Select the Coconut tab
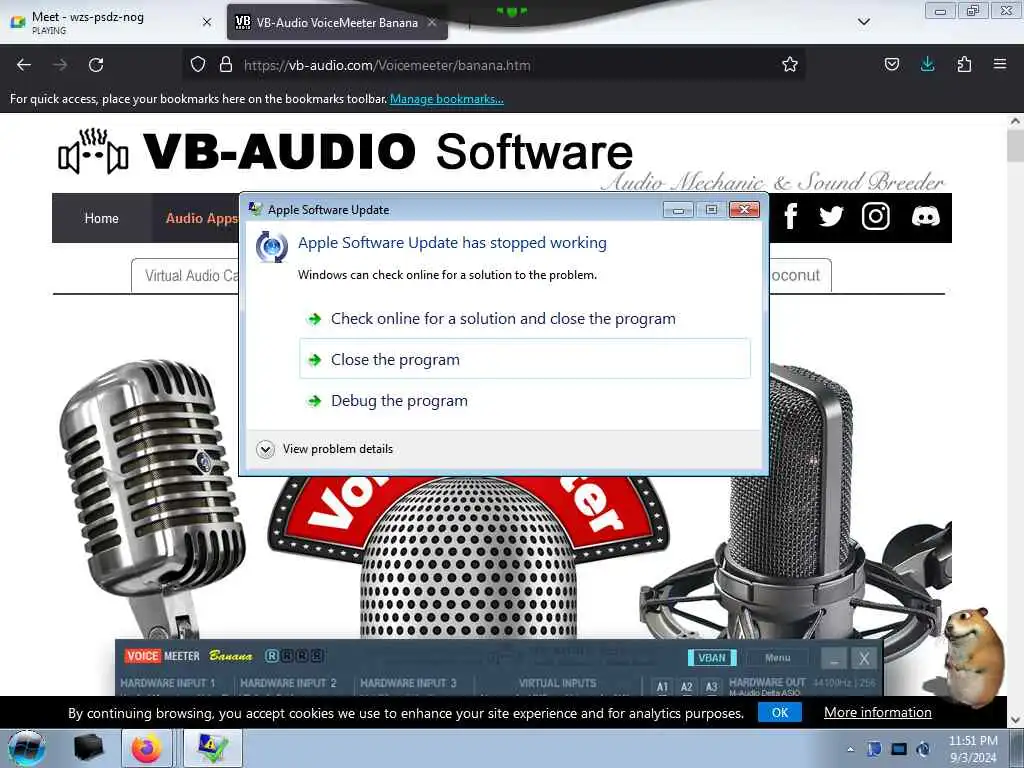Viewport: 1024px width, 768px height. click(799, 276)
